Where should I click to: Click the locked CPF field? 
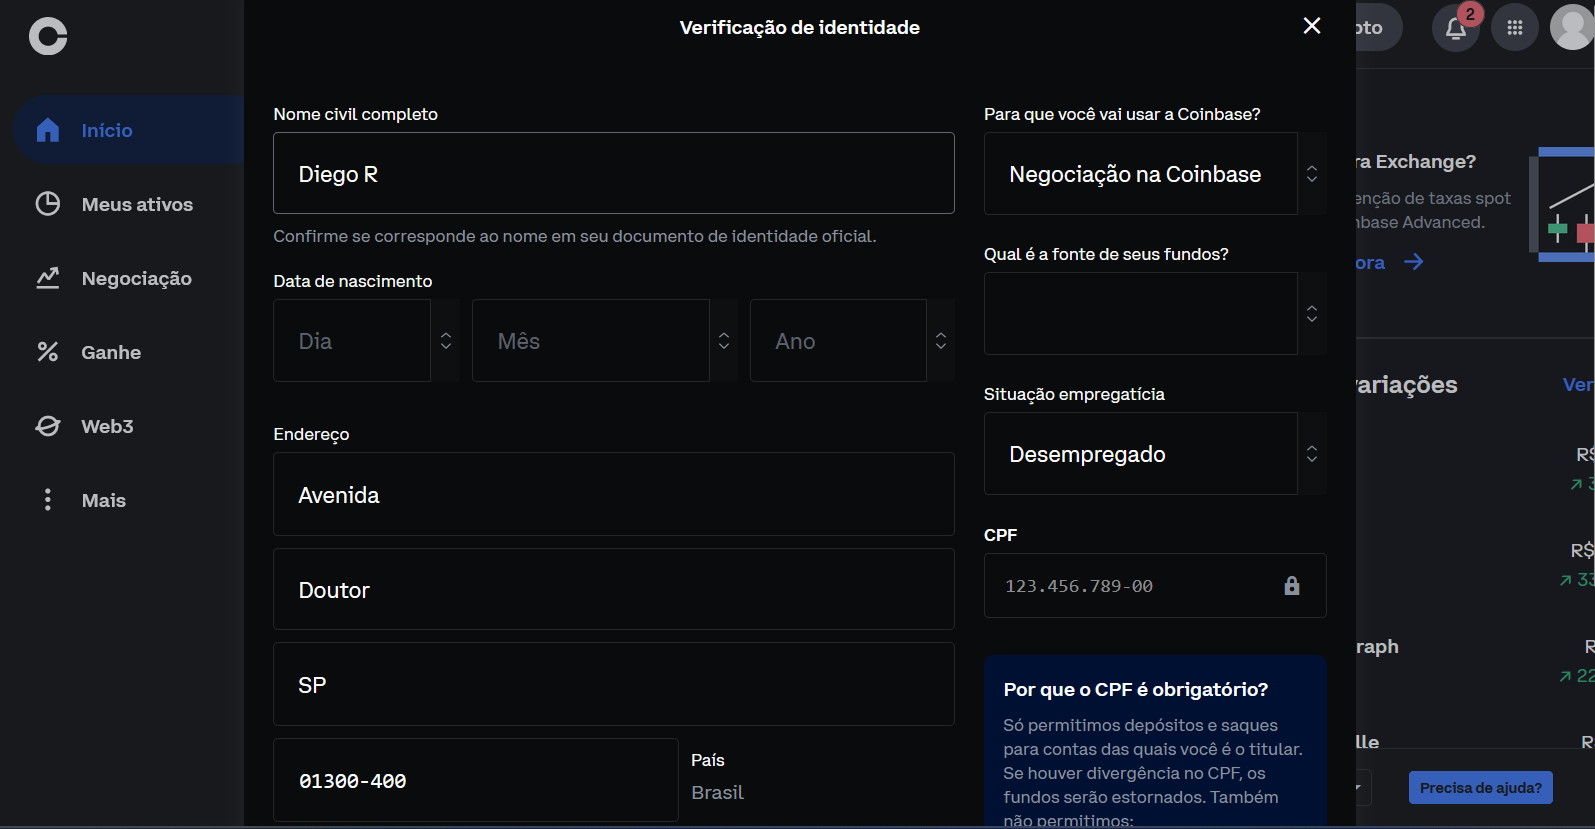click(x=1155, y=586)
